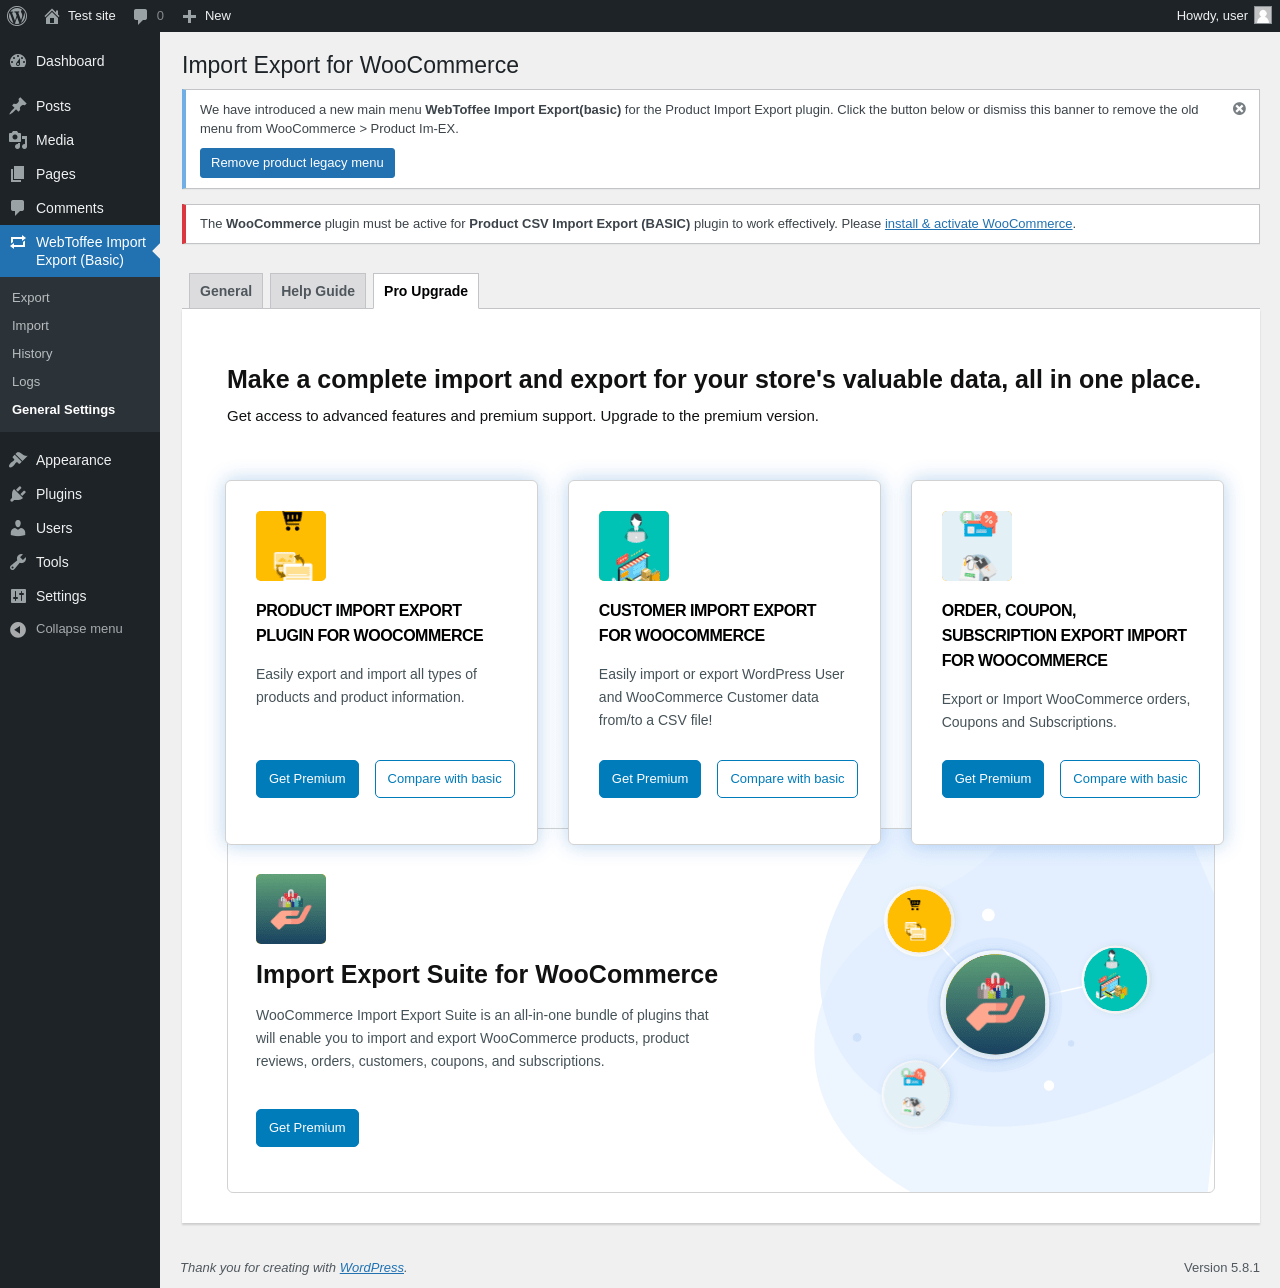Viewport: 1280px width, 1288px height.
Task: Compare with basic for Product Import Export
Action: (x=445, y=779)
